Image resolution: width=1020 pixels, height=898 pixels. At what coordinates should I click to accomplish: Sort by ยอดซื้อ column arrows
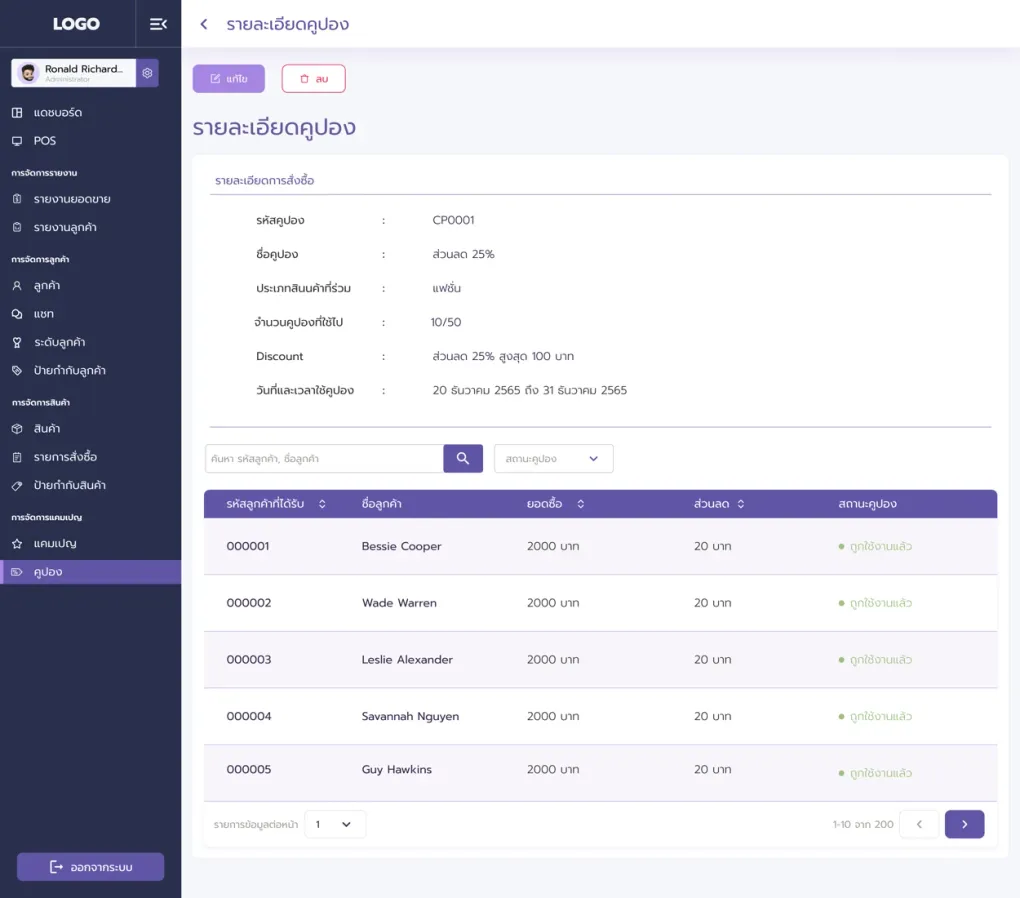tap(580, 504)
